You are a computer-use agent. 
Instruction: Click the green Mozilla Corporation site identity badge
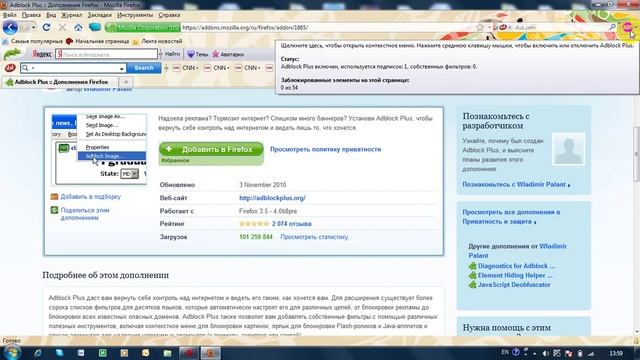(142, 27)
